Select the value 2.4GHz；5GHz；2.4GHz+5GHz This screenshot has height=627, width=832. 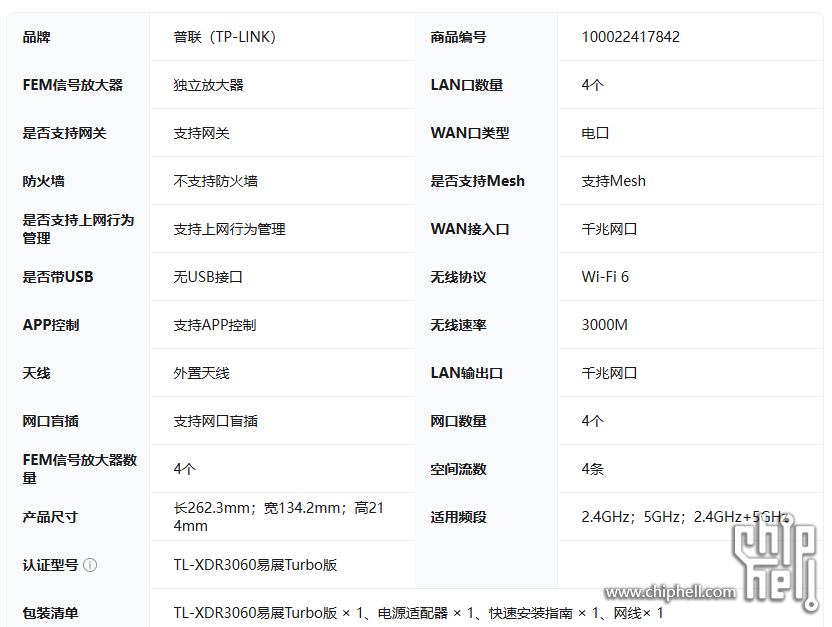(685, 517)
